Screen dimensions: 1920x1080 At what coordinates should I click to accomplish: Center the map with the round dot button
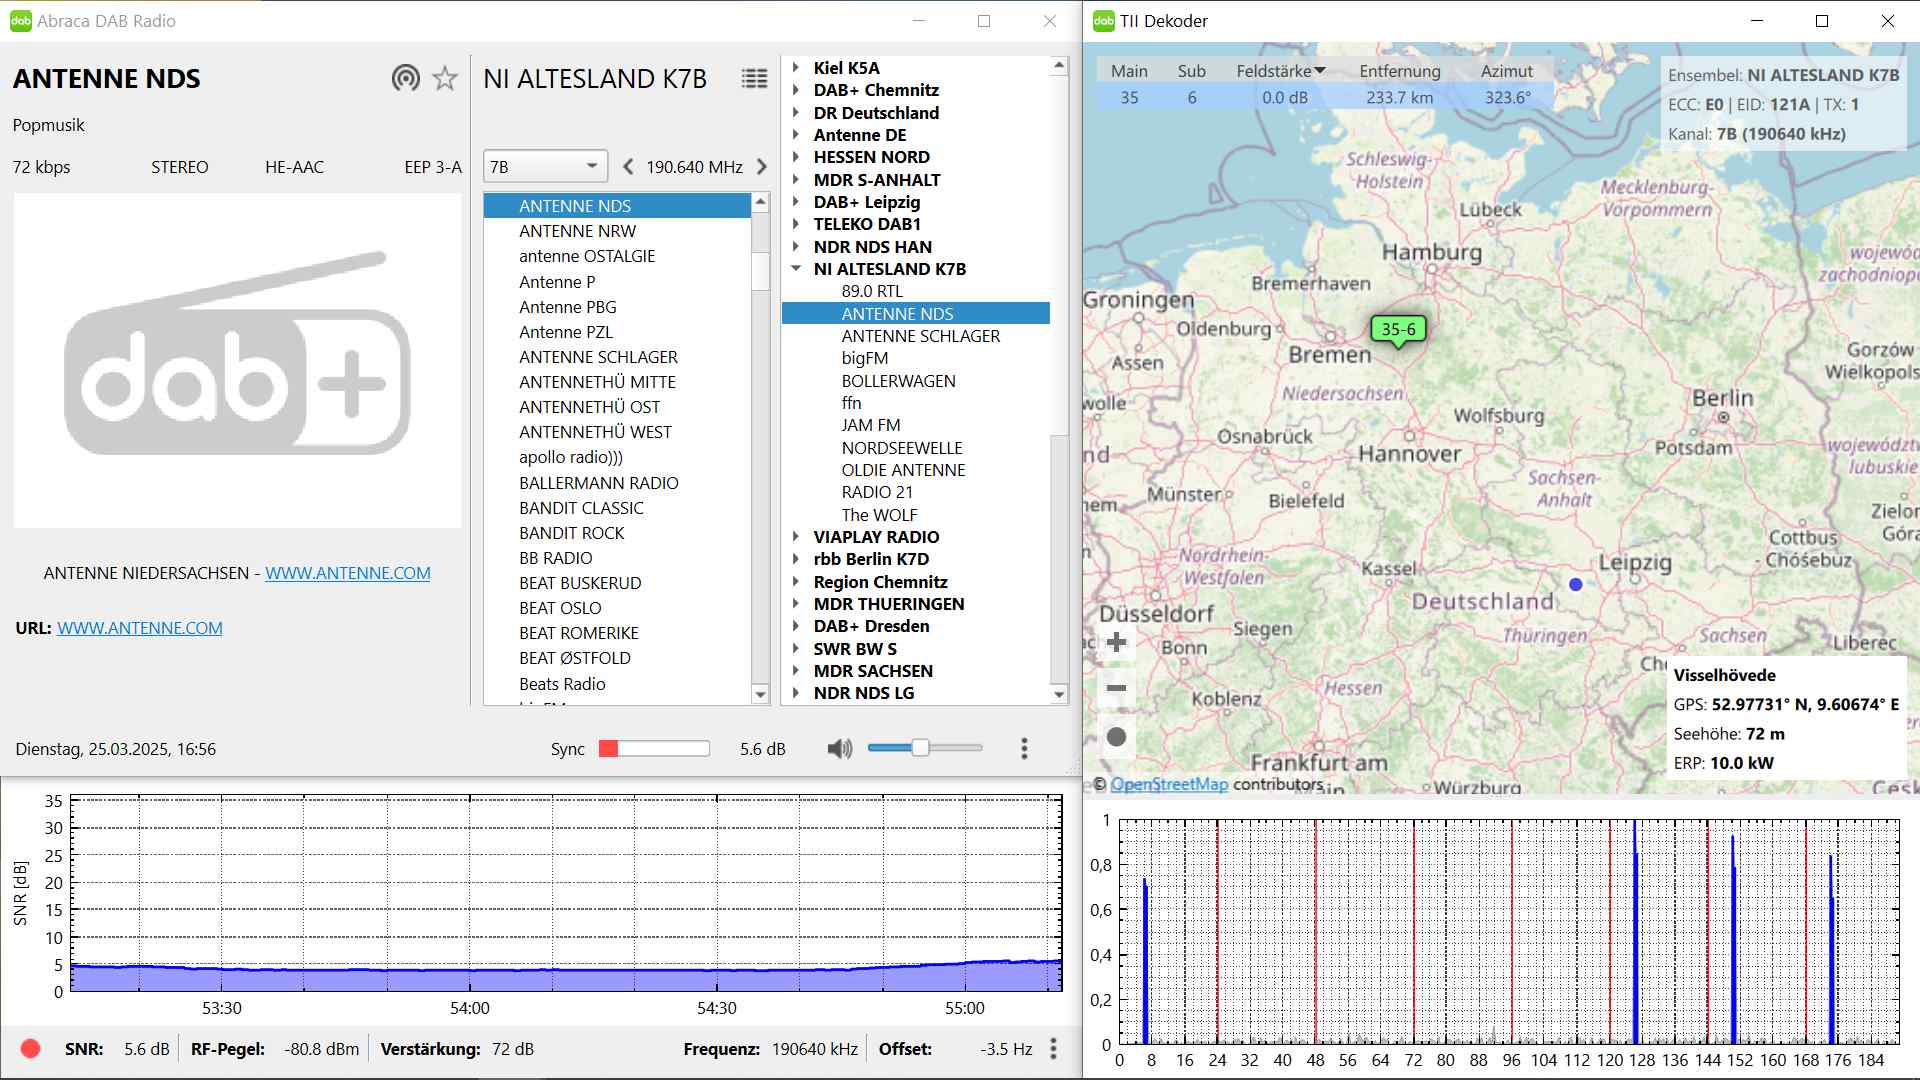pos(1117,737)
